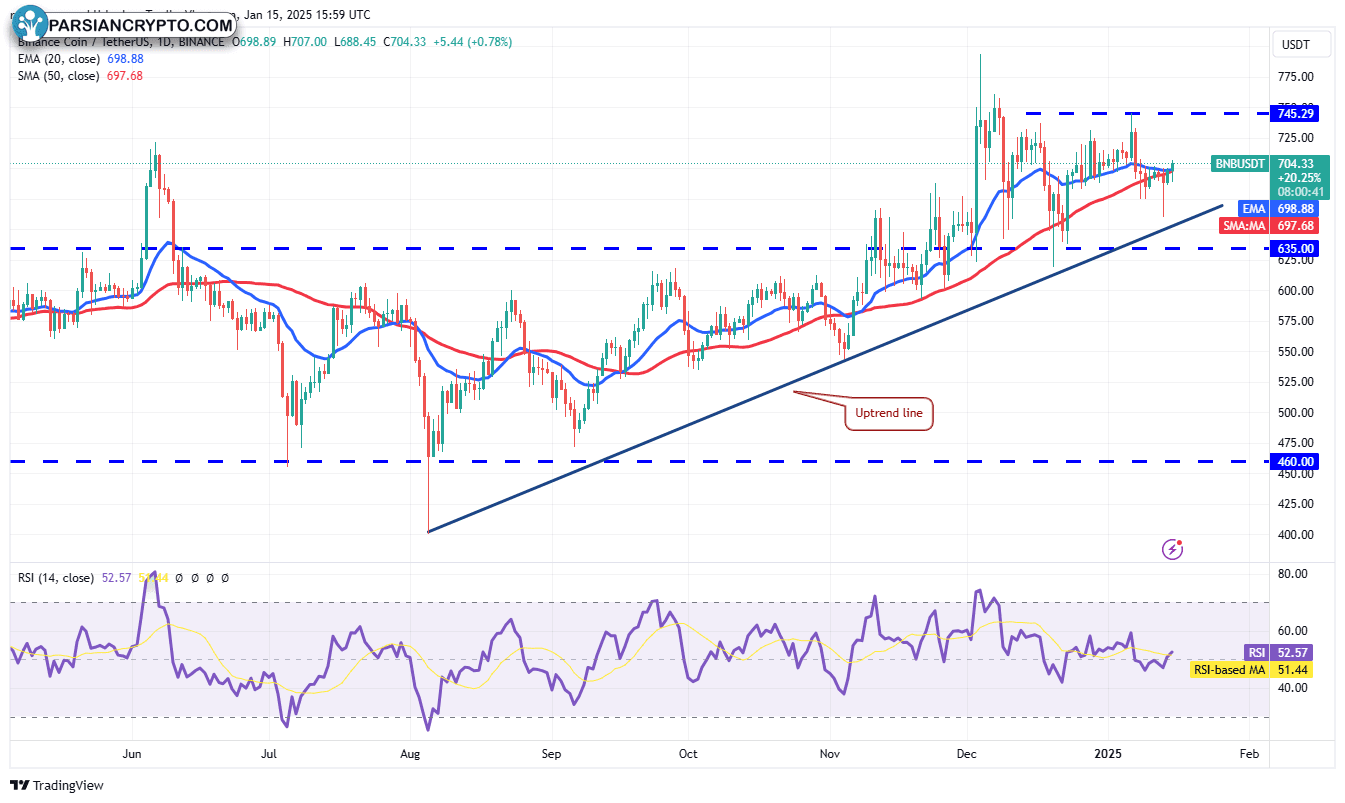Click the Nov label on time axis
This screenshot has height=803, width=1345.
(830, 752)
